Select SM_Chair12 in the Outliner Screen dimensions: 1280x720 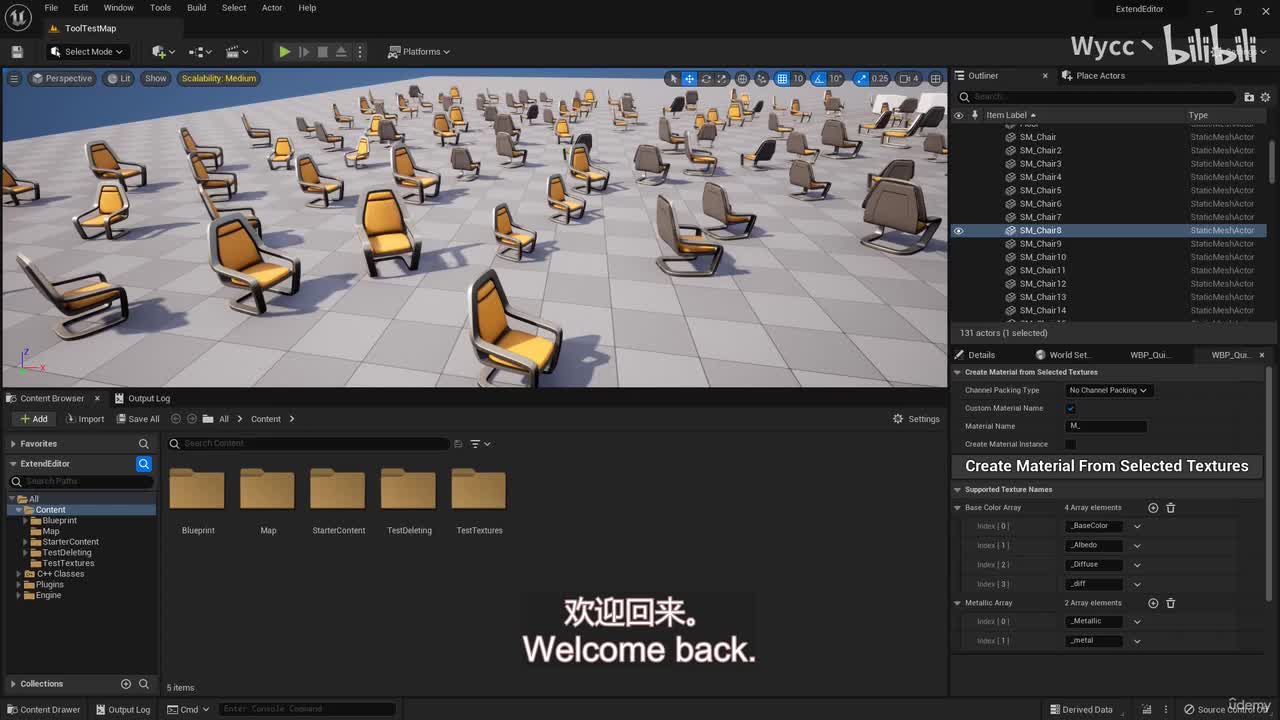pos(1042,284)
